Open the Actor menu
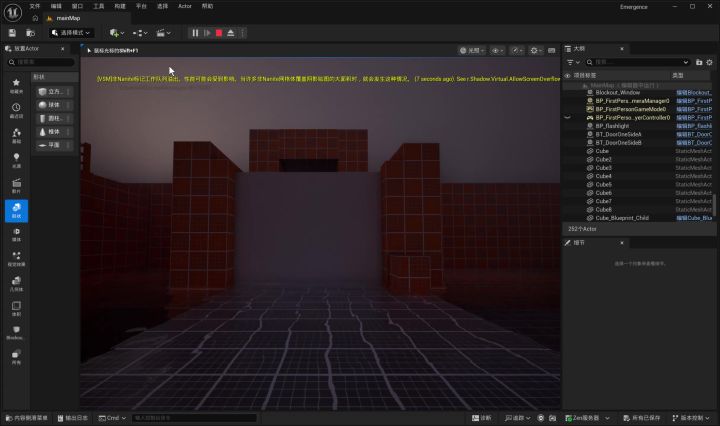This screenshot has height=426, width=720. pyautogui.click(x=185, y=6)
